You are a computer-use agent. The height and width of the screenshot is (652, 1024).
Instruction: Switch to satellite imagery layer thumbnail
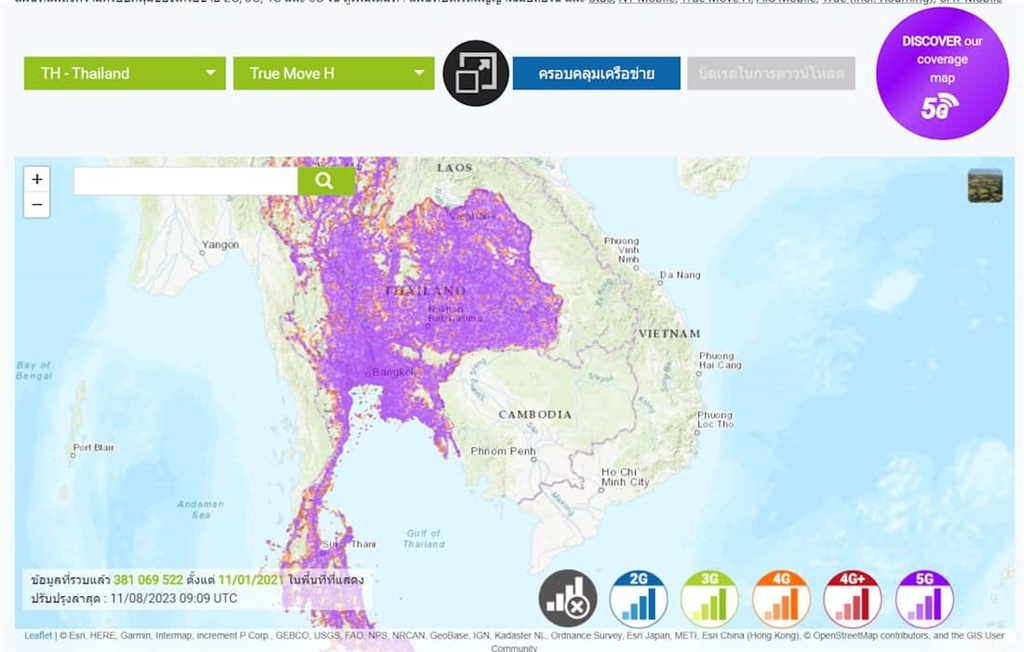pos(985,186)
